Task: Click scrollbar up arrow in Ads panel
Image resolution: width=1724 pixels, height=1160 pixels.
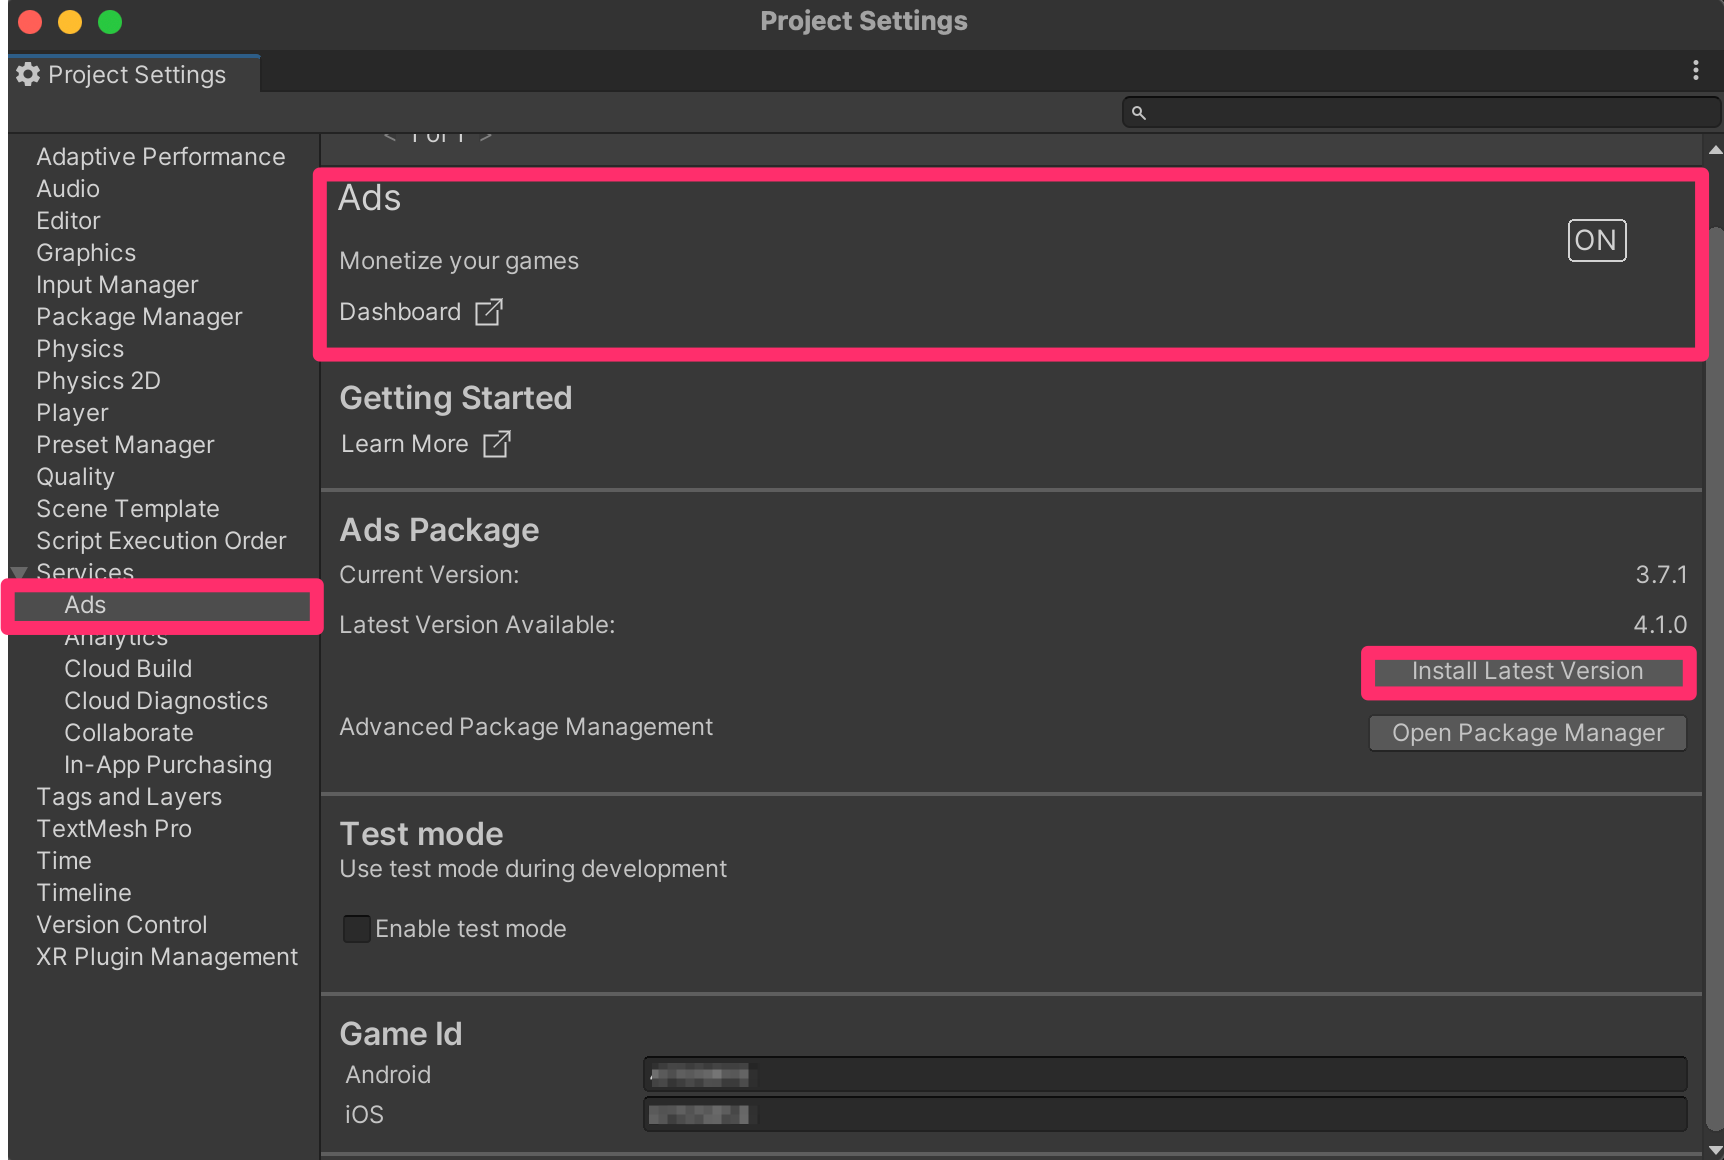Action: [1715, 150]
